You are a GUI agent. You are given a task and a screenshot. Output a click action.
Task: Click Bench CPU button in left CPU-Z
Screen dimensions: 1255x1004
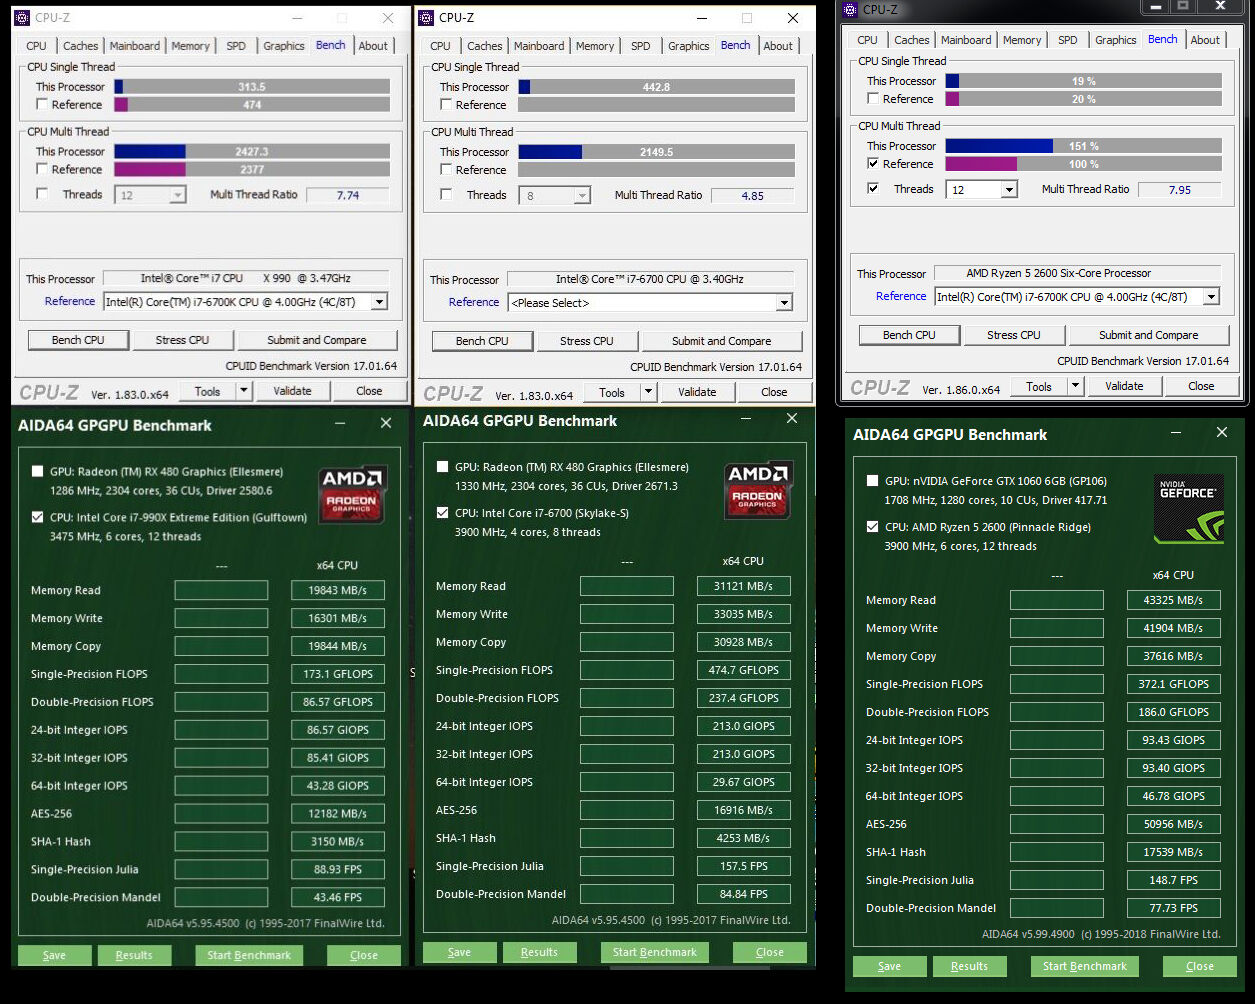[79, 340]
